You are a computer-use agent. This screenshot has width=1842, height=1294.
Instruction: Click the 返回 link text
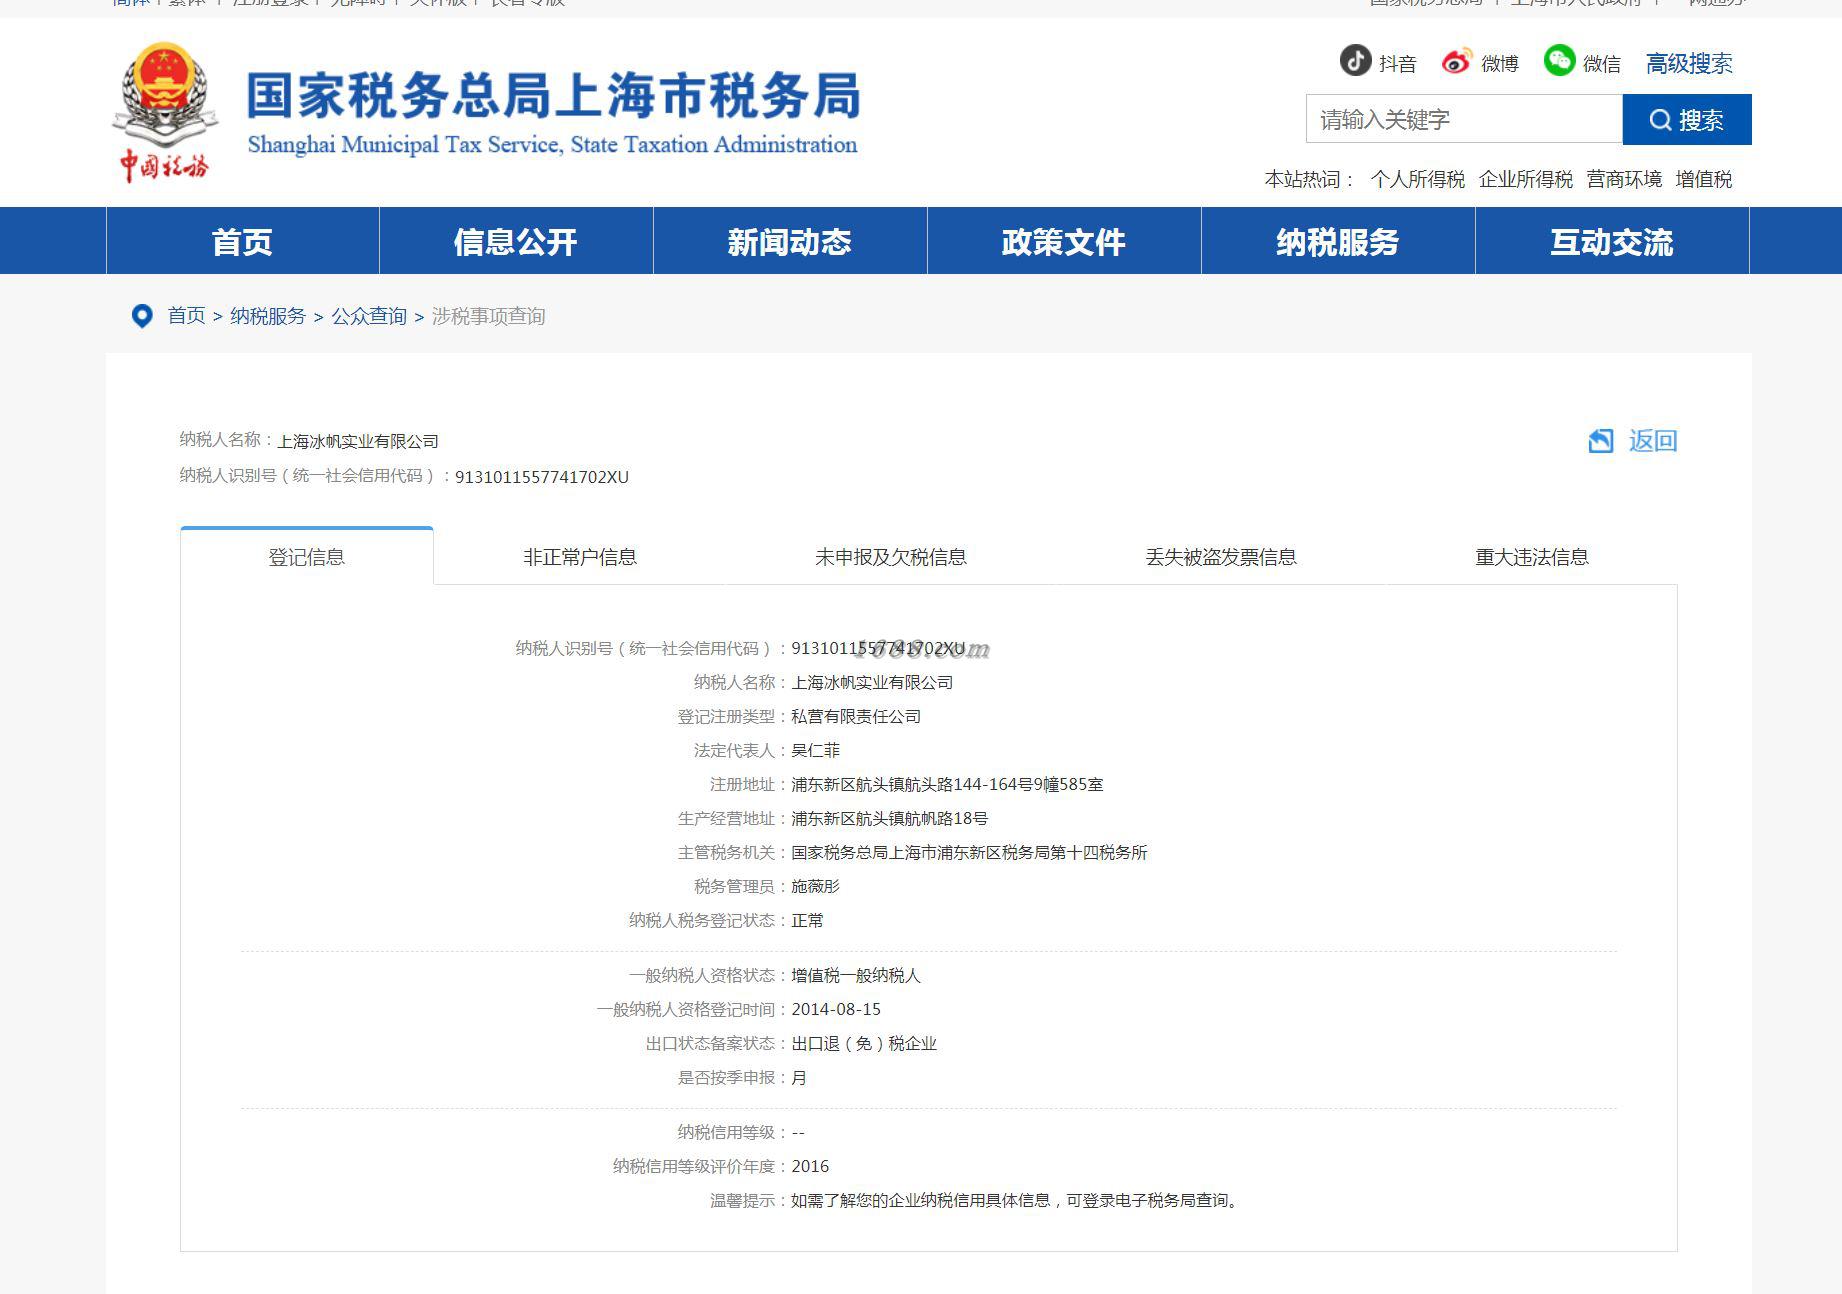[x=1653, y=441]
